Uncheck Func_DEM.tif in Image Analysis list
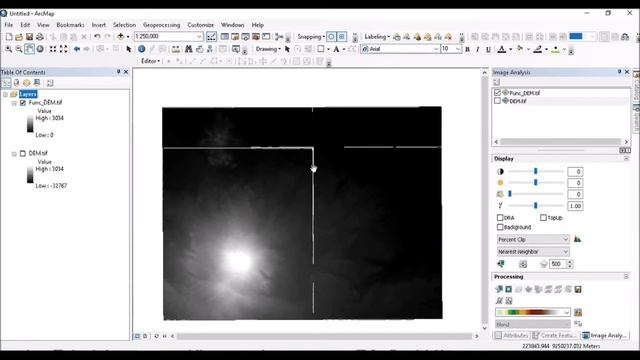 click(497, 93)
